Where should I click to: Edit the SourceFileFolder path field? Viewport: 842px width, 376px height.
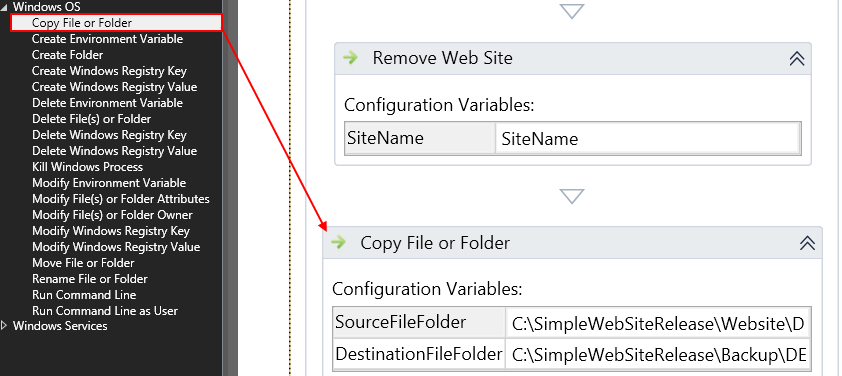click(658, 323)
